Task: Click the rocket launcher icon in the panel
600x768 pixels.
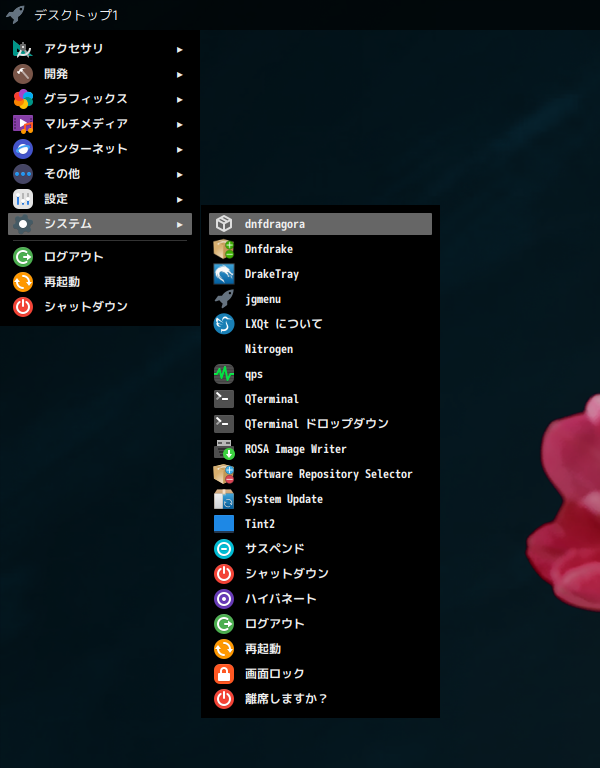Action: [15, 15]
